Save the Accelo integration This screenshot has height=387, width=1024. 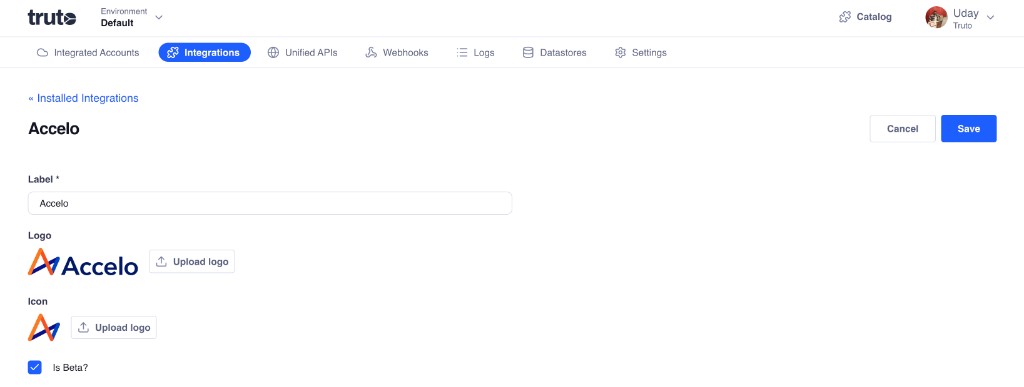tap(968, 129)
